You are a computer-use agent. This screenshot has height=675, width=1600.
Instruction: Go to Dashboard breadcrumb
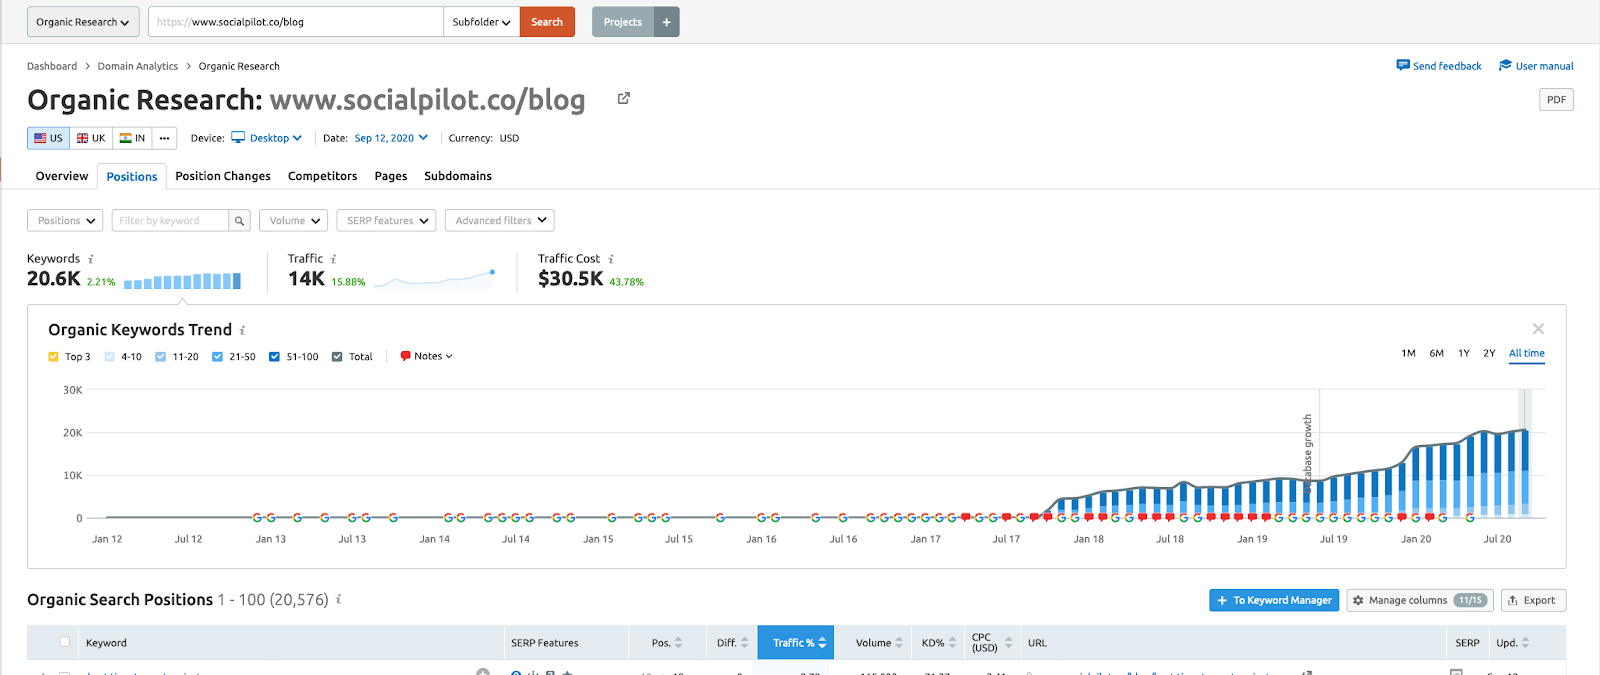pos(52,66)
